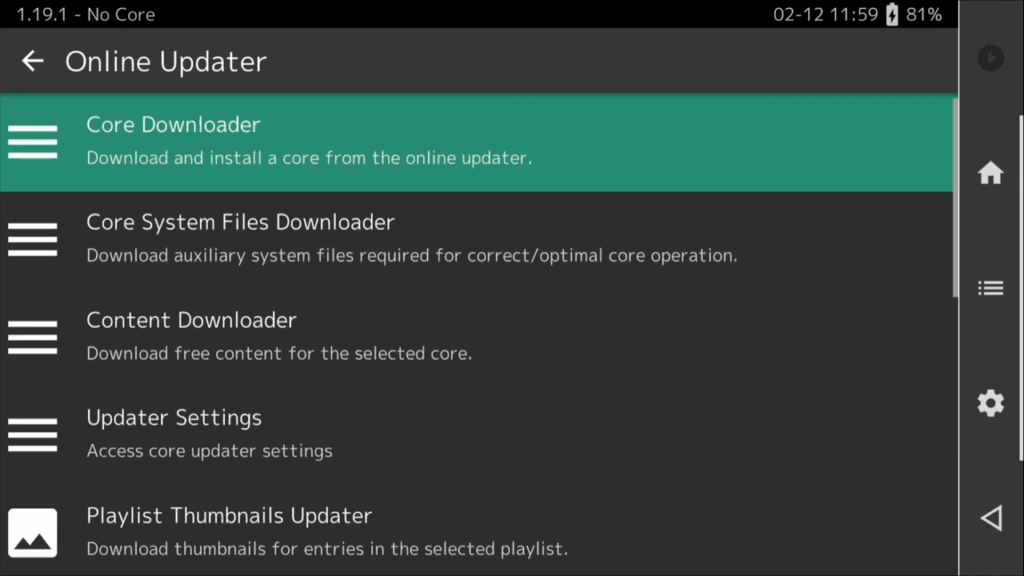The width and height of the screenshot is (1024, 576).
Task: Click the Online Updater page title
Action: [x=166, y=61]
